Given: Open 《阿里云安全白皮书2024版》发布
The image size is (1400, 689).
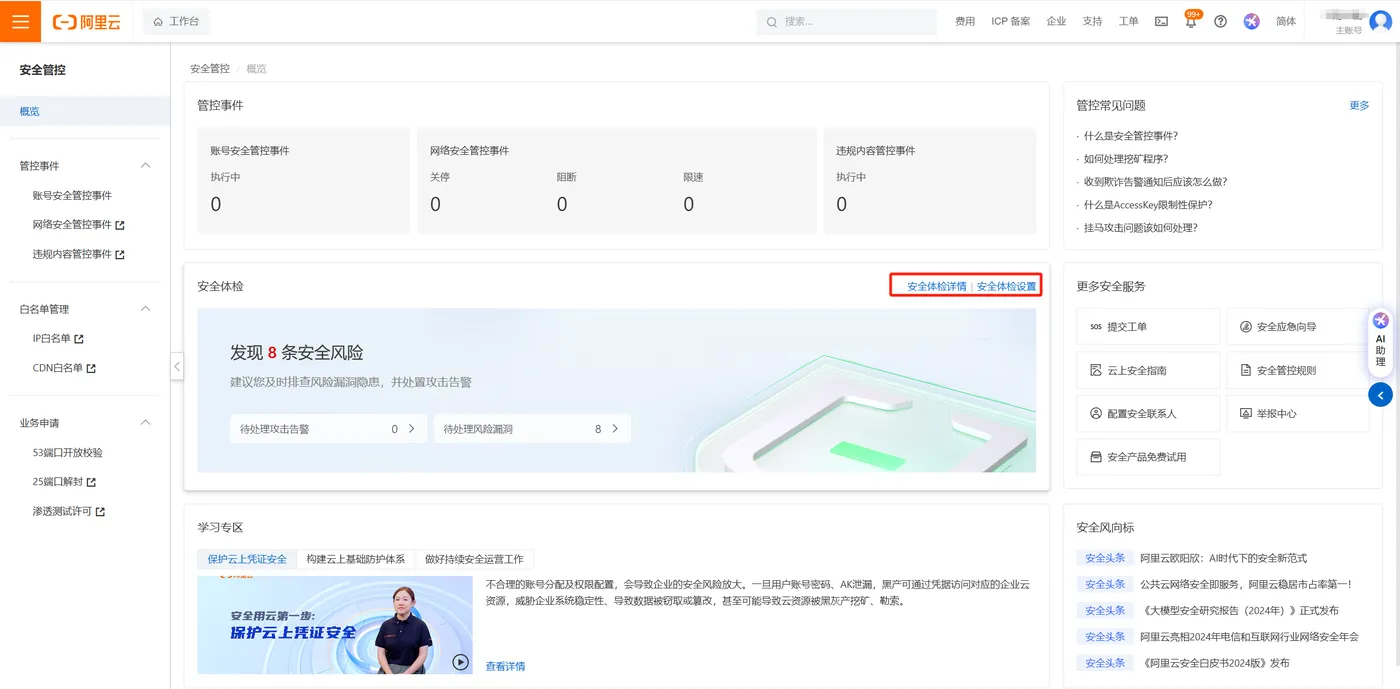Looking at the screenshot, I should point(1214,663).
